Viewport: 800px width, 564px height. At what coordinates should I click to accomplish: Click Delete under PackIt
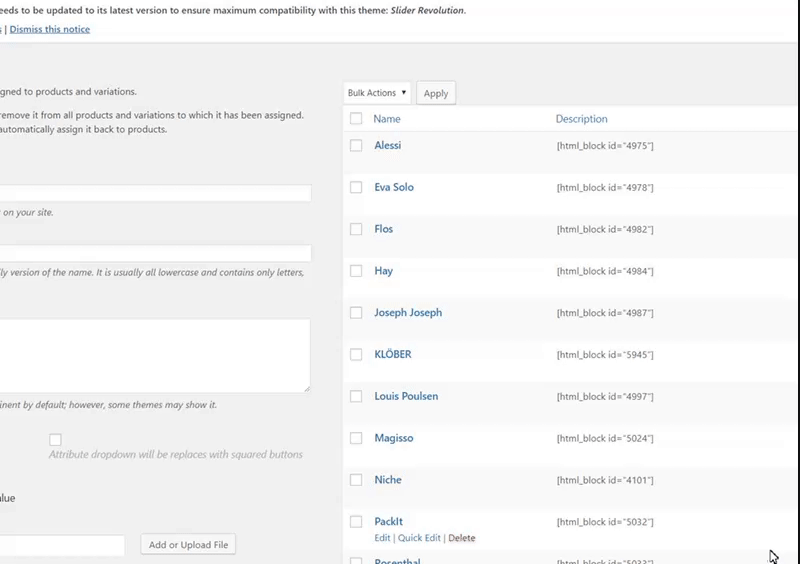462,538
